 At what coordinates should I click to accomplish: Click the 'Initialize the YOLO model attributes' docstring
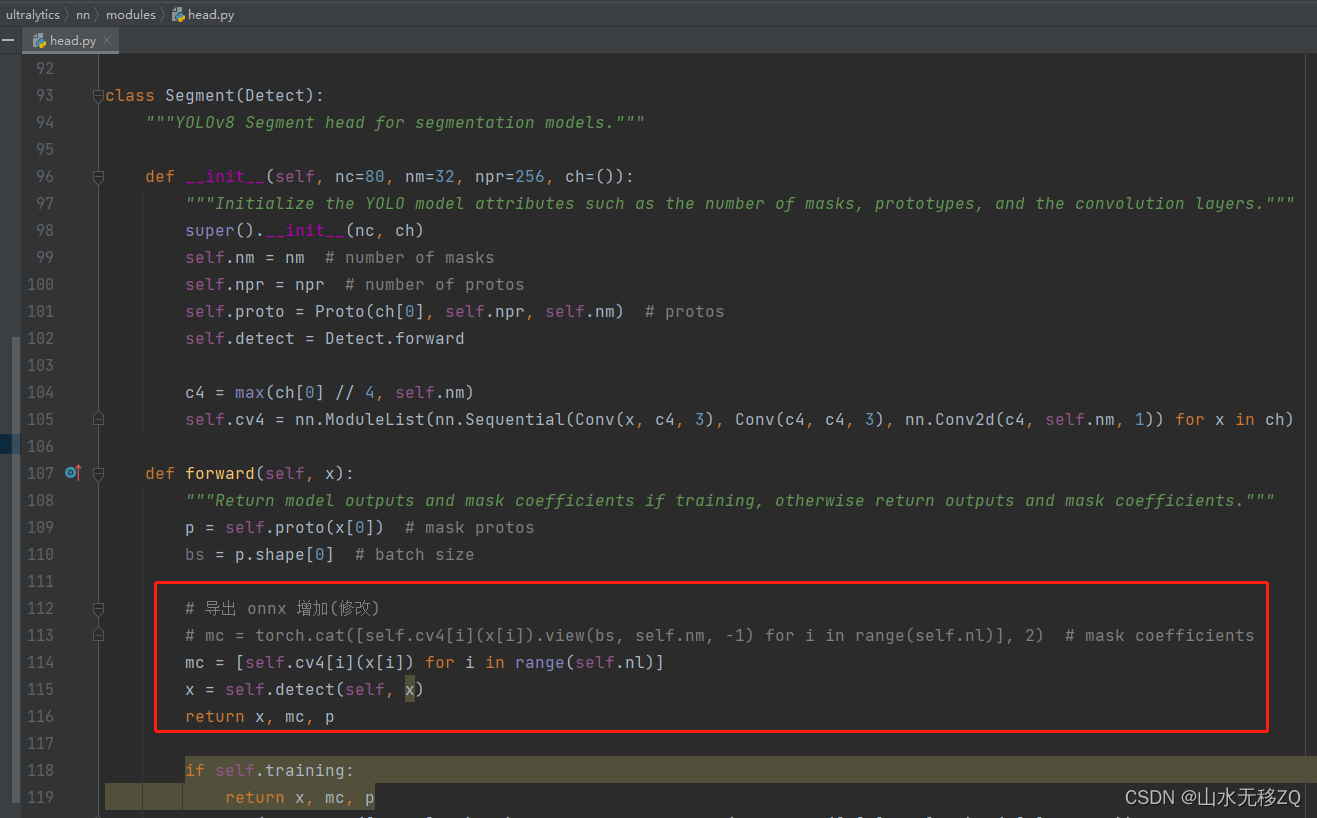coord(740,204)
